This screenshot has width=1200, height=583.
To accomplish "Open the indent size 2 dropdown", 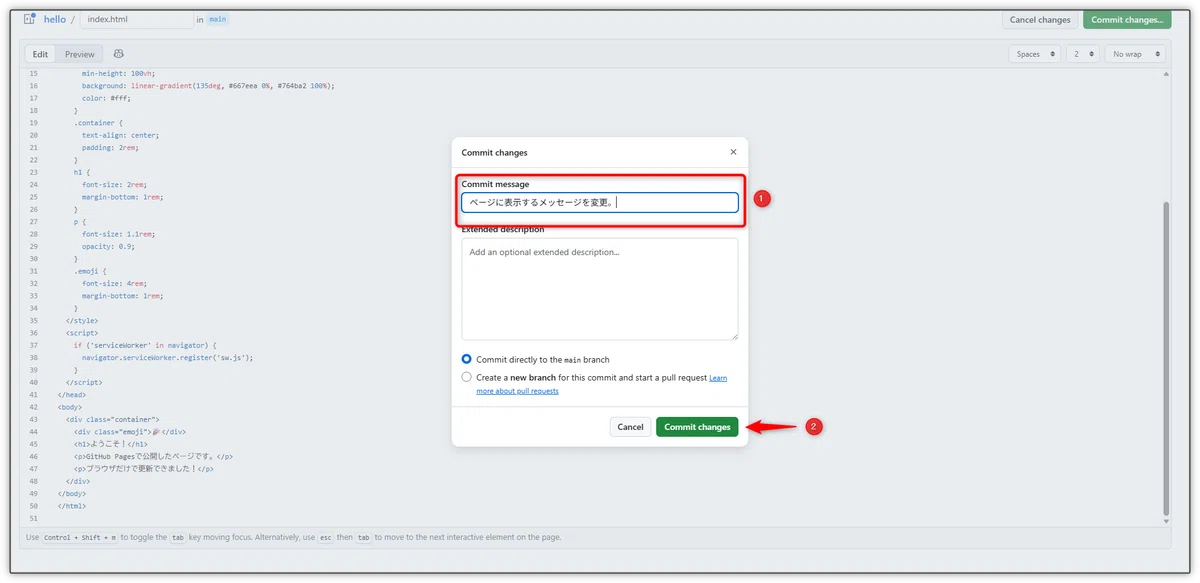I will click(1082, 54).
